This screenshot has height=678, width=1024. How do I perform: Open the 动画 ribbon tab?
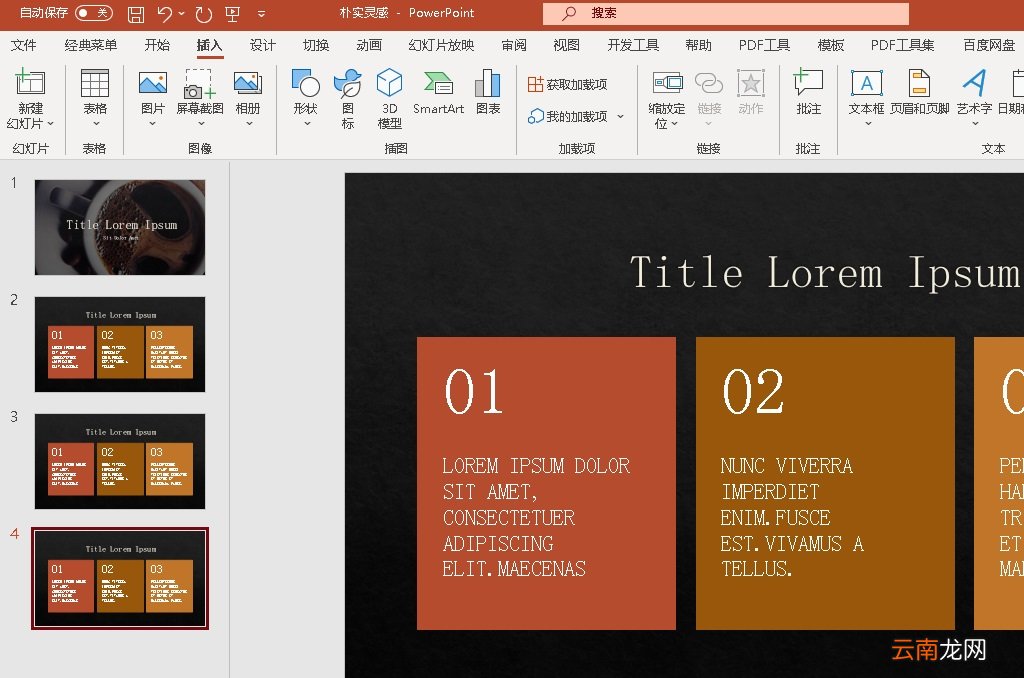coord(369,45)
